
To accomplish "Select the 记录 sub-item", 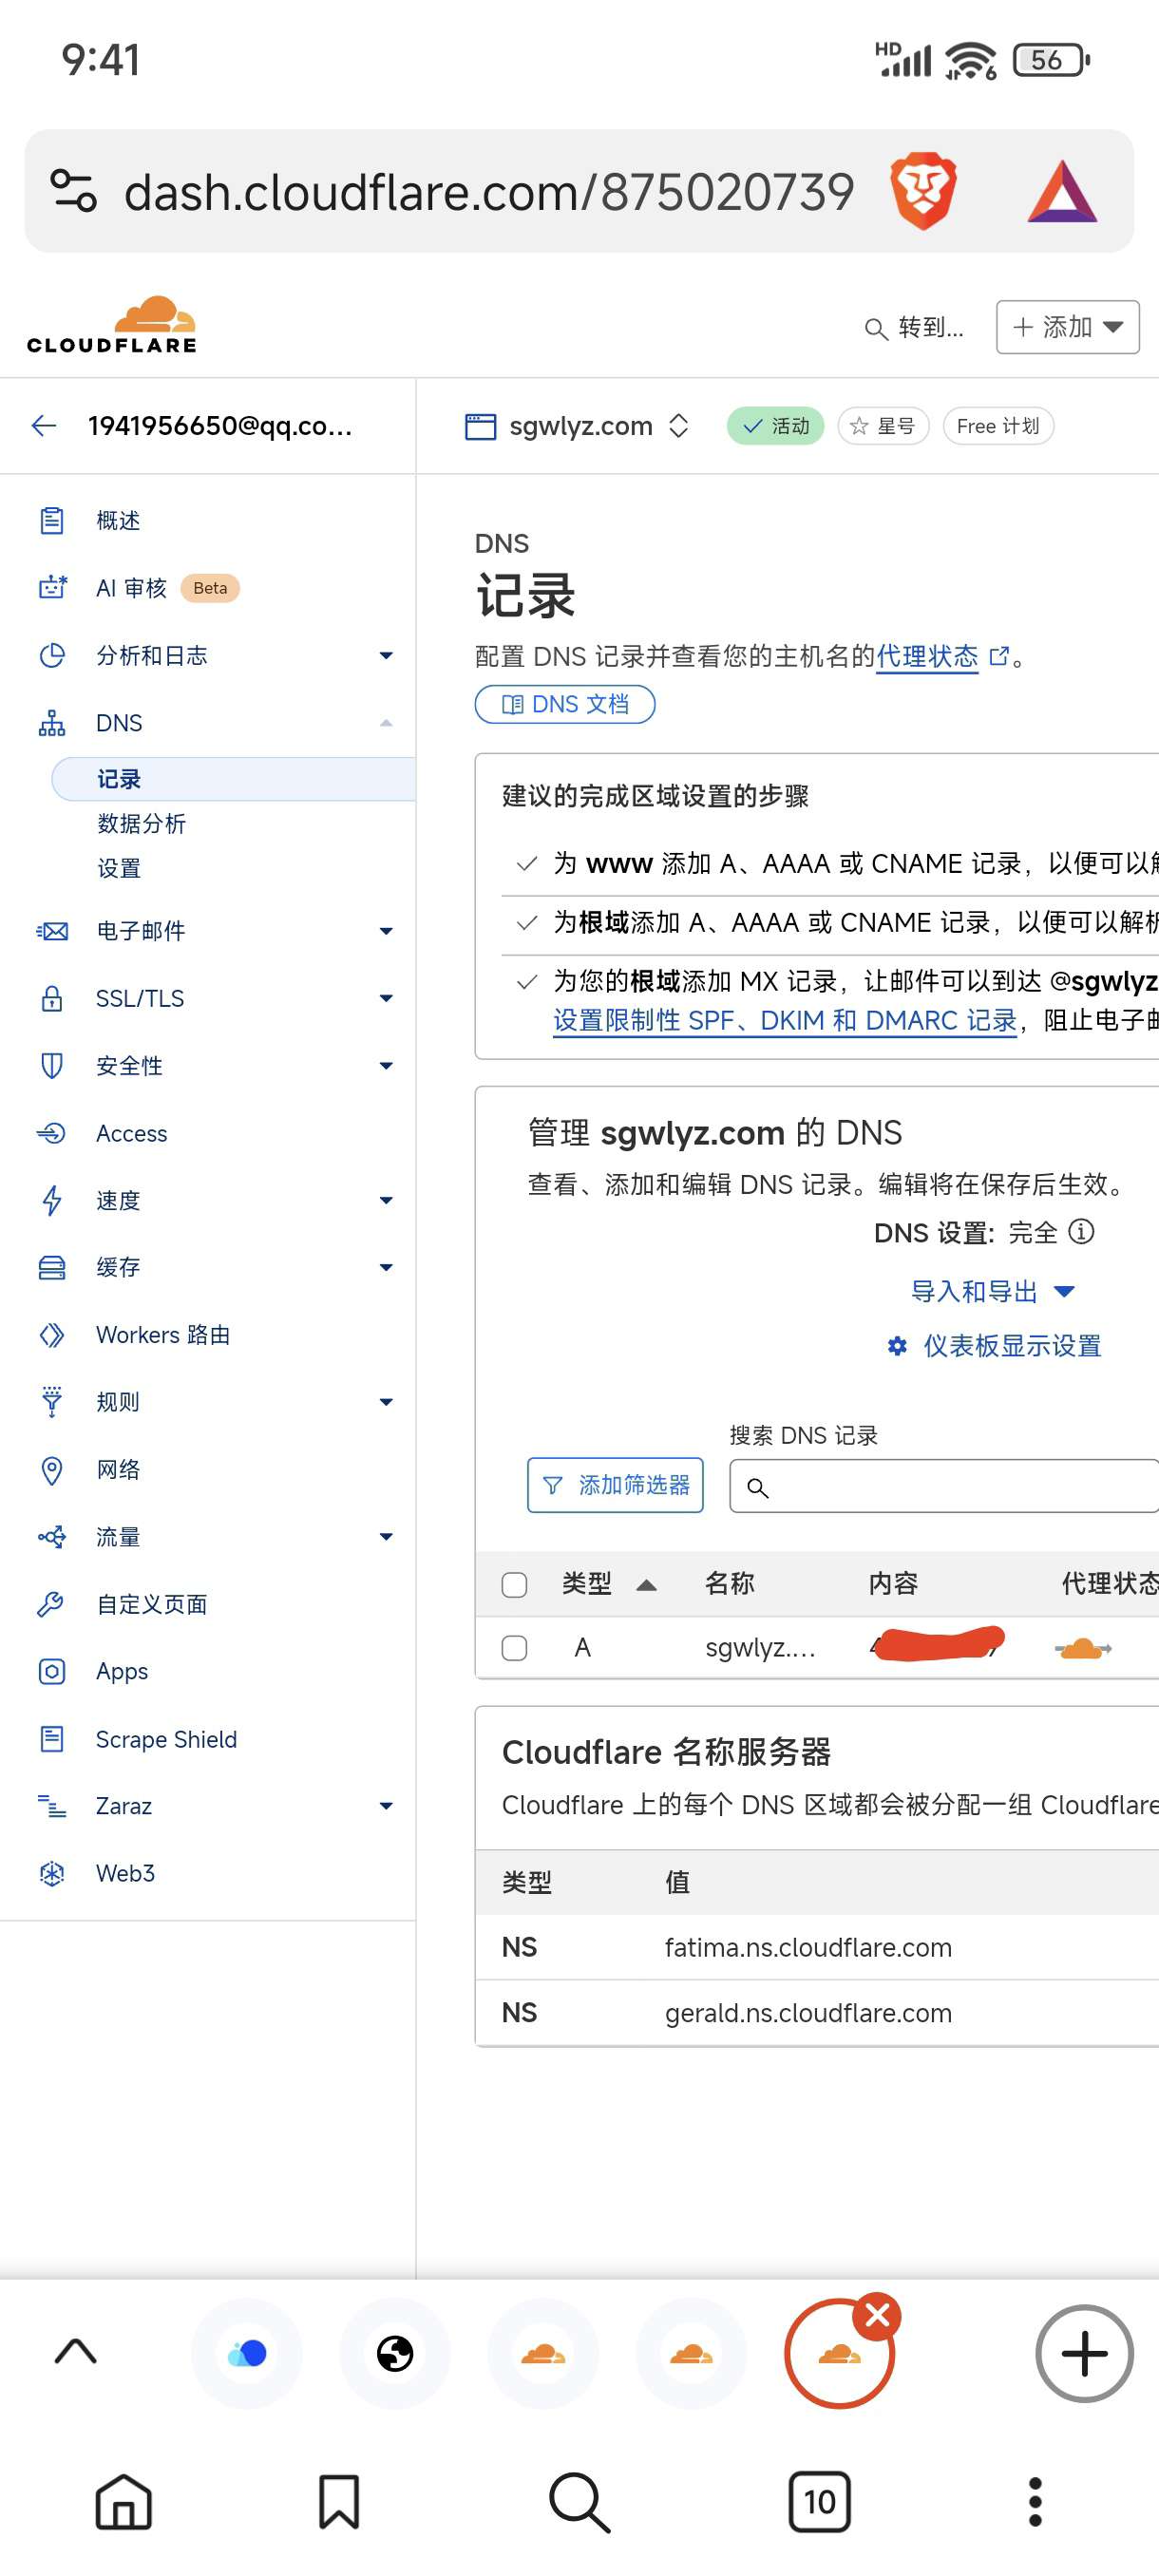I will coord(233,779).
